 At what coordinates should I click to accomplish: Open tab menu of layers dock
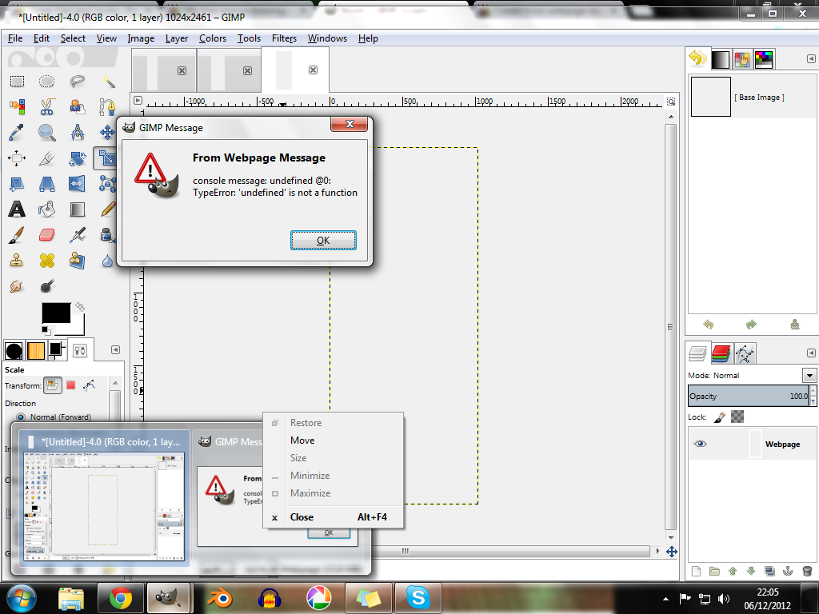point(811,353)
